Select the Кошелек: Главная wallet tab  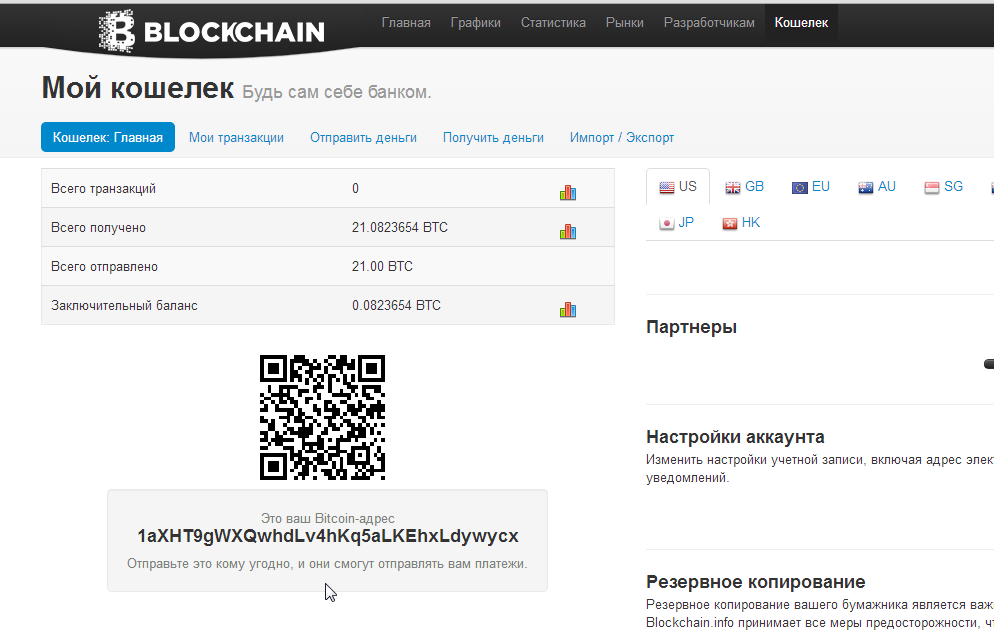(108, 137)
